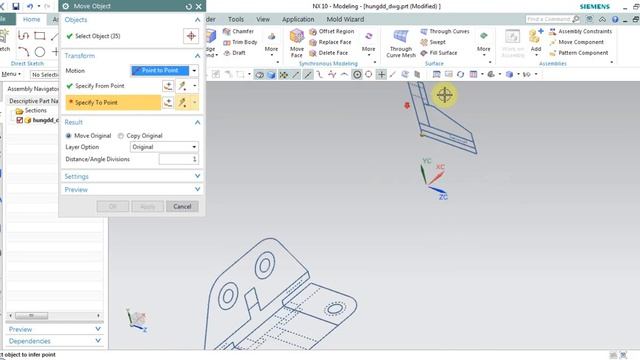
Task: Expand the Settings section
Action: coord(198,176)
